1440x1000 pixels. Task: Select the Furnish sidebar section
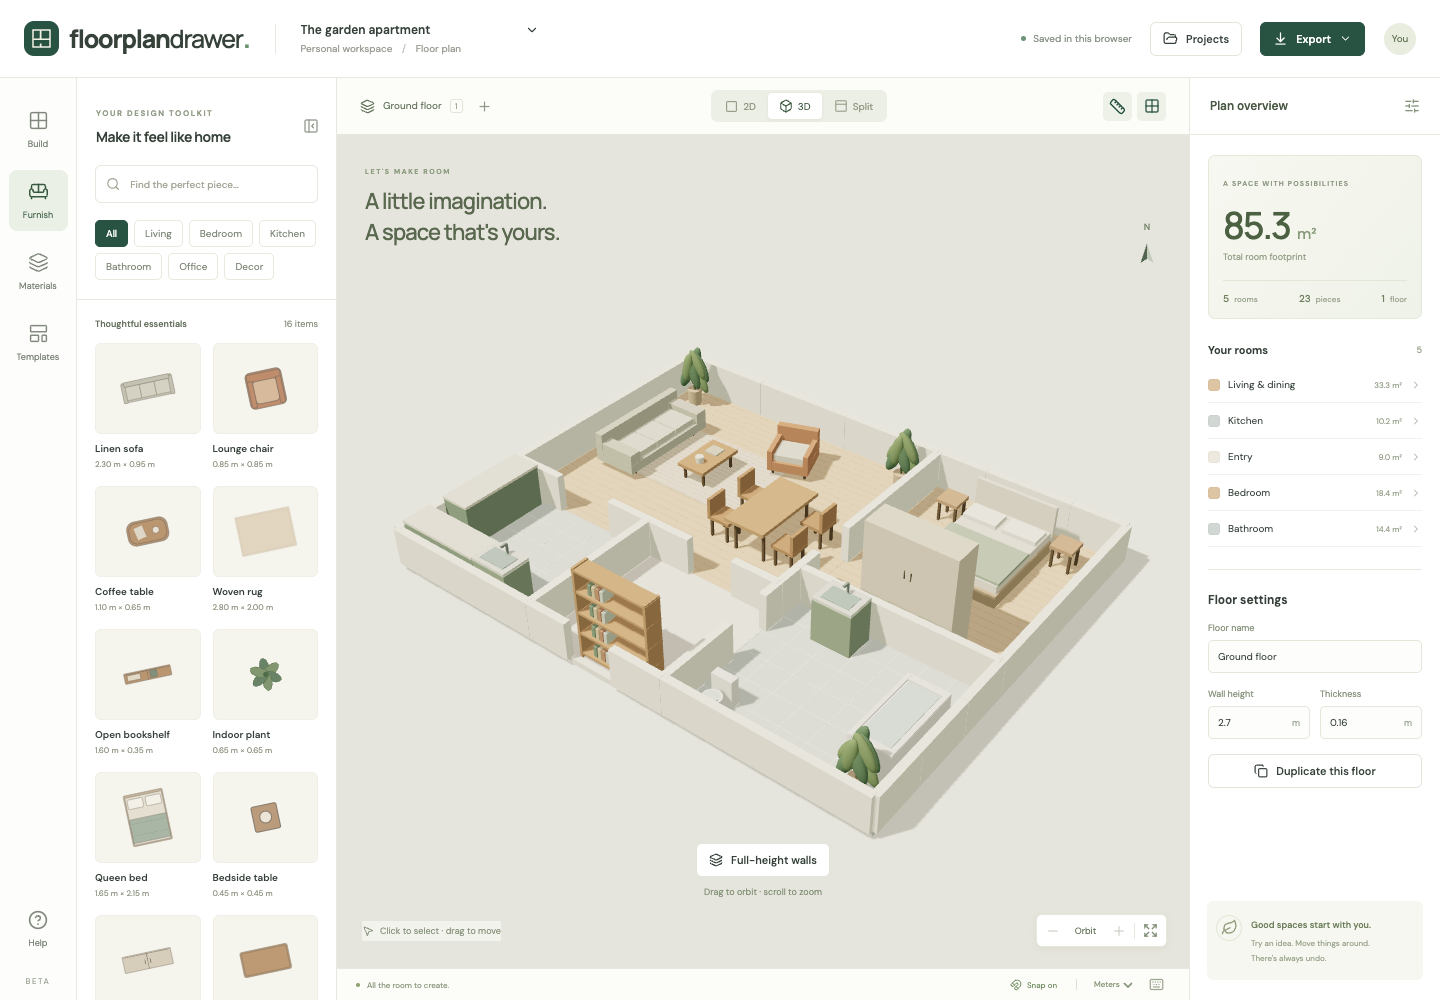tap(38, 201)
